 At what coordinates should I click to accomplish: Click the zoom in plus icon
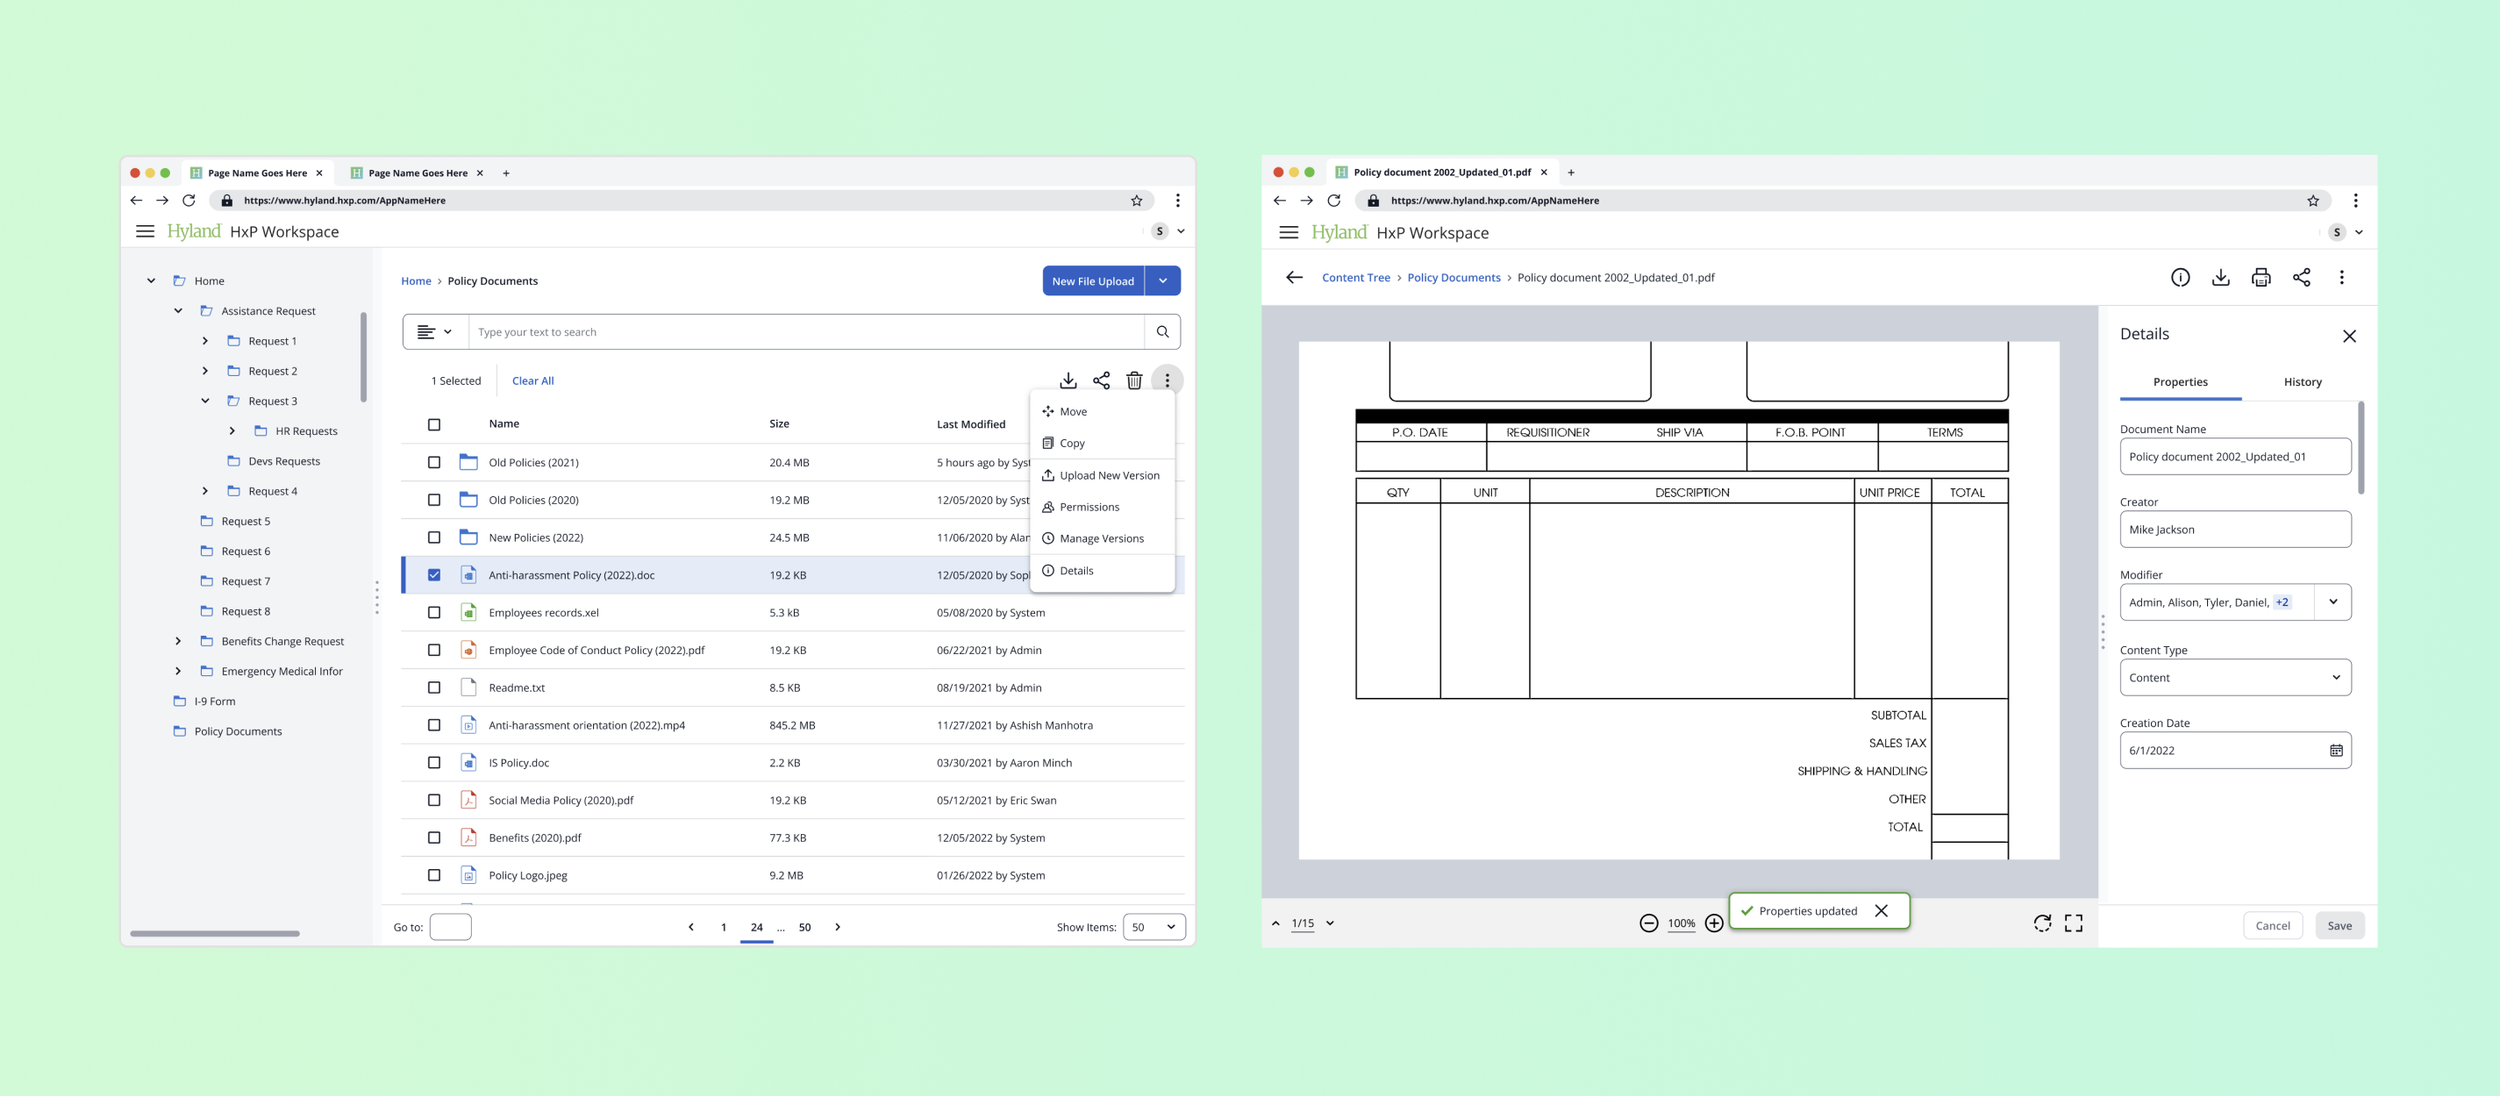tap(1714, 923)
